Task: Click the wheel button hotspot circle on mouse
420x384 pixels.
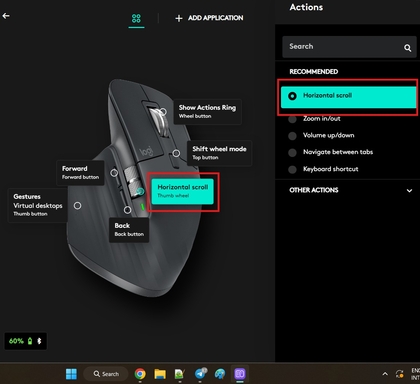Action: point(163,111)
